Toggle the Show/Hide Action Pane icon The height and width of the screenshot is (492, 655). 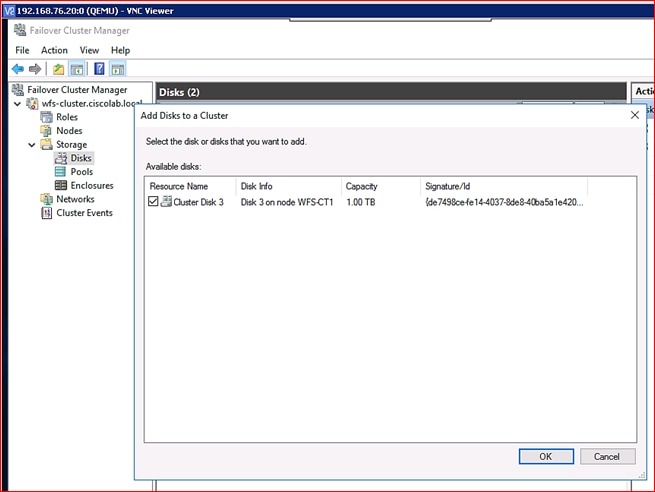(x=118, y=69)
